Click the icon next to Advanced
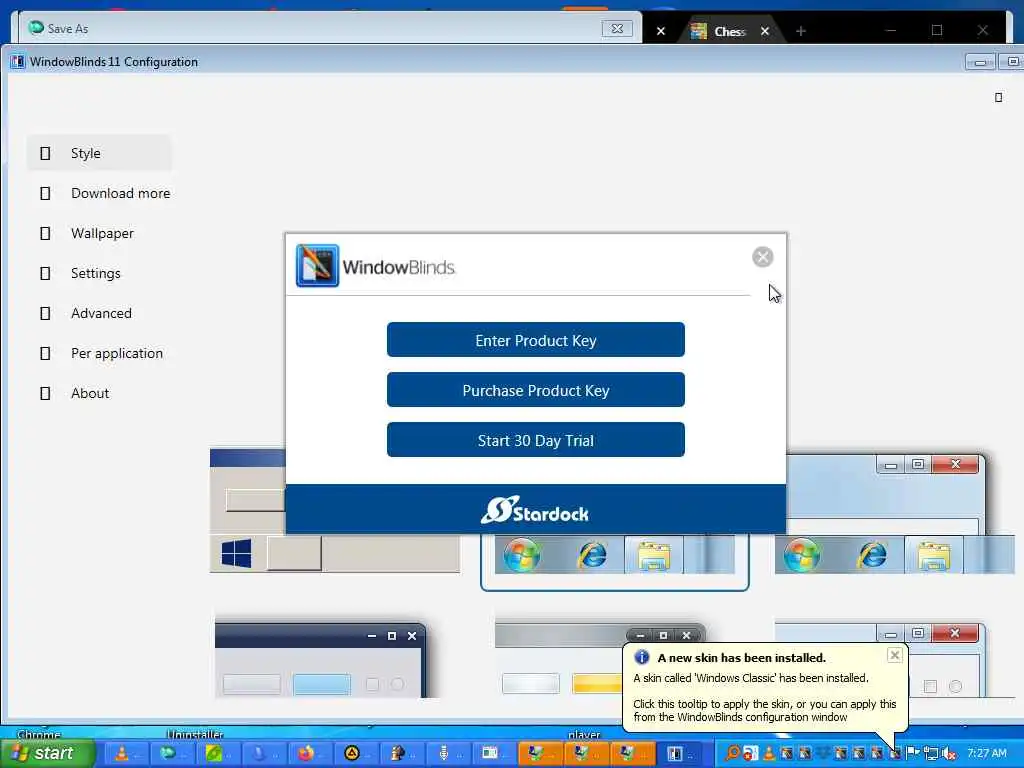Viewport: 1024px width, 768px height. click(45, 313)
